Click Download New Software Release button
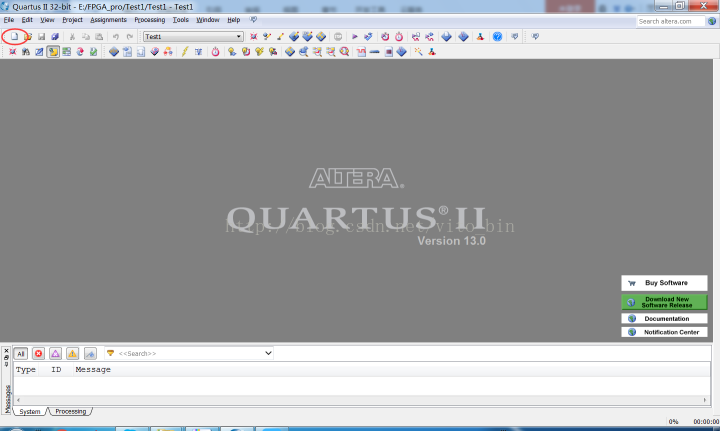Viewport: 720px width, 431px height. pos(664,302)
